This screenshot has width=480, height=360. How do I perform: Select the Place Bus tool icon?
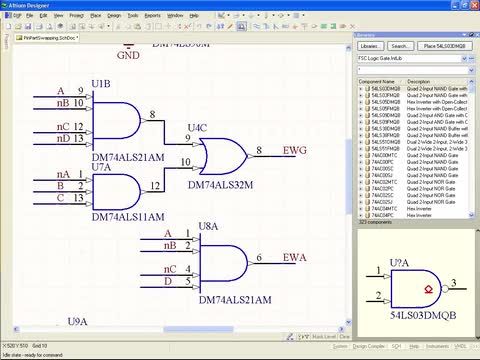[266, 26]
